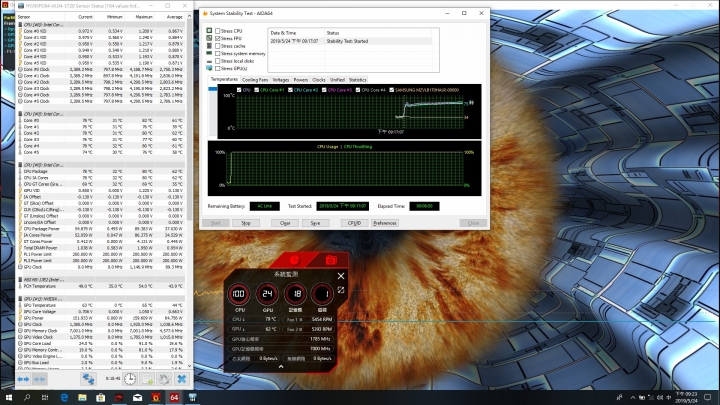This screenshot has height=405, width=720.
Task: Enable Stress local disks checkbox
Action: (218, 61)
